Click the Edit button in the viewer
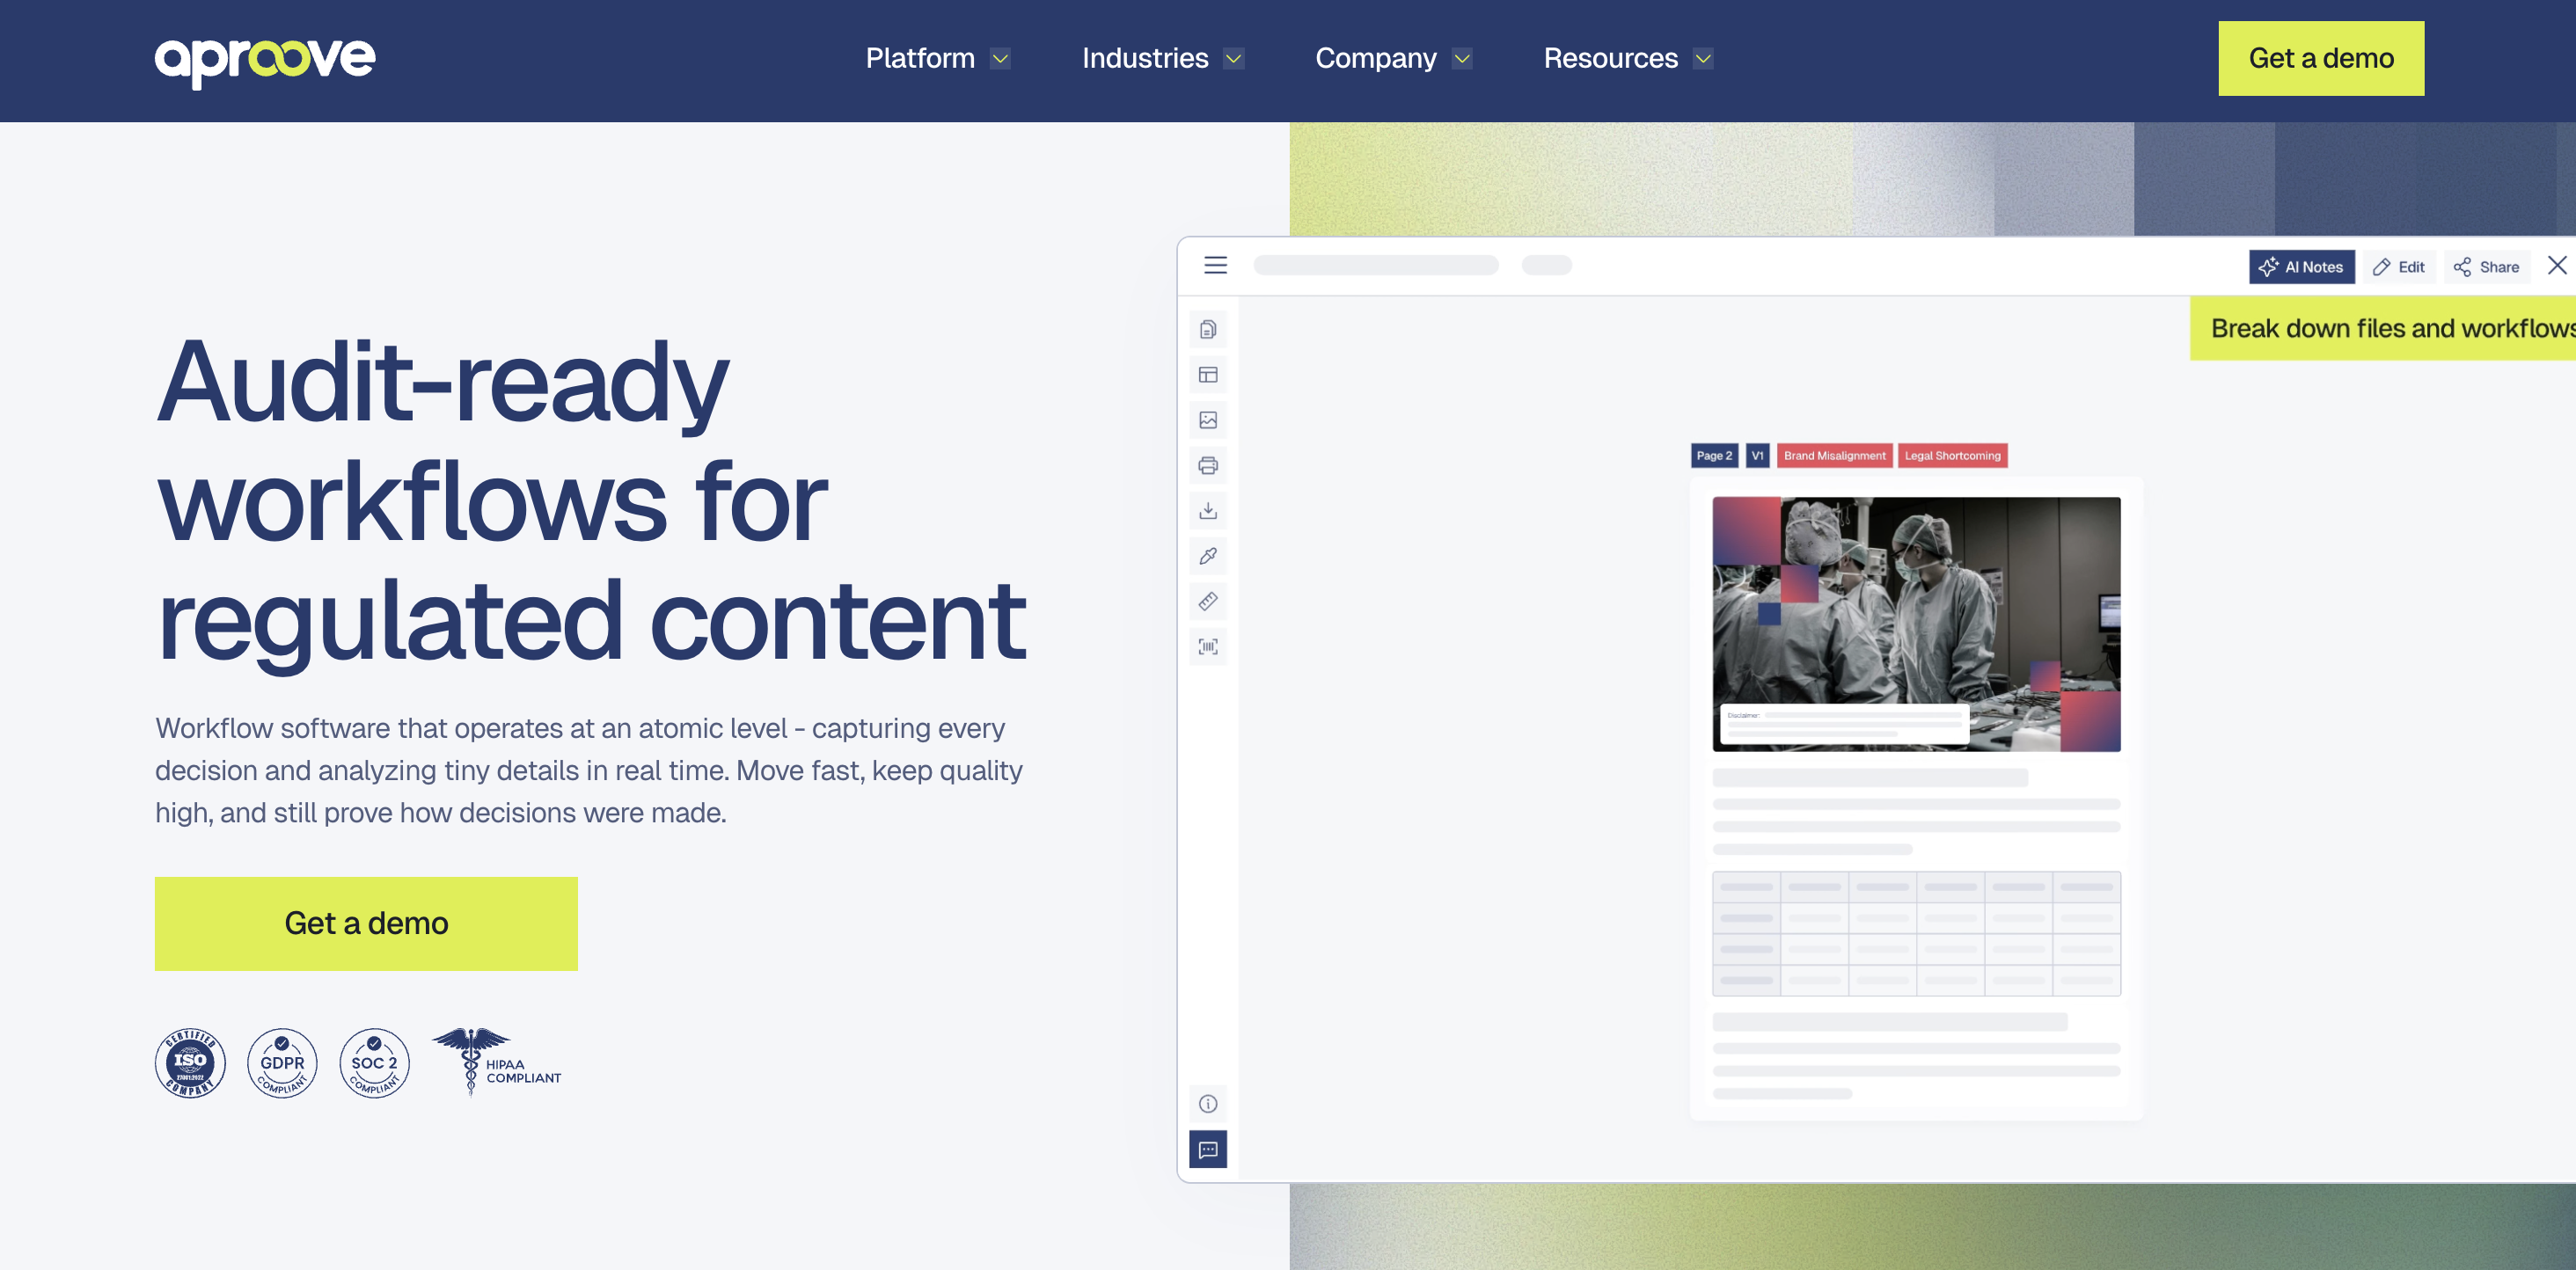Viewport: 2576px width, 1270px height. (x=2399, y=267)
